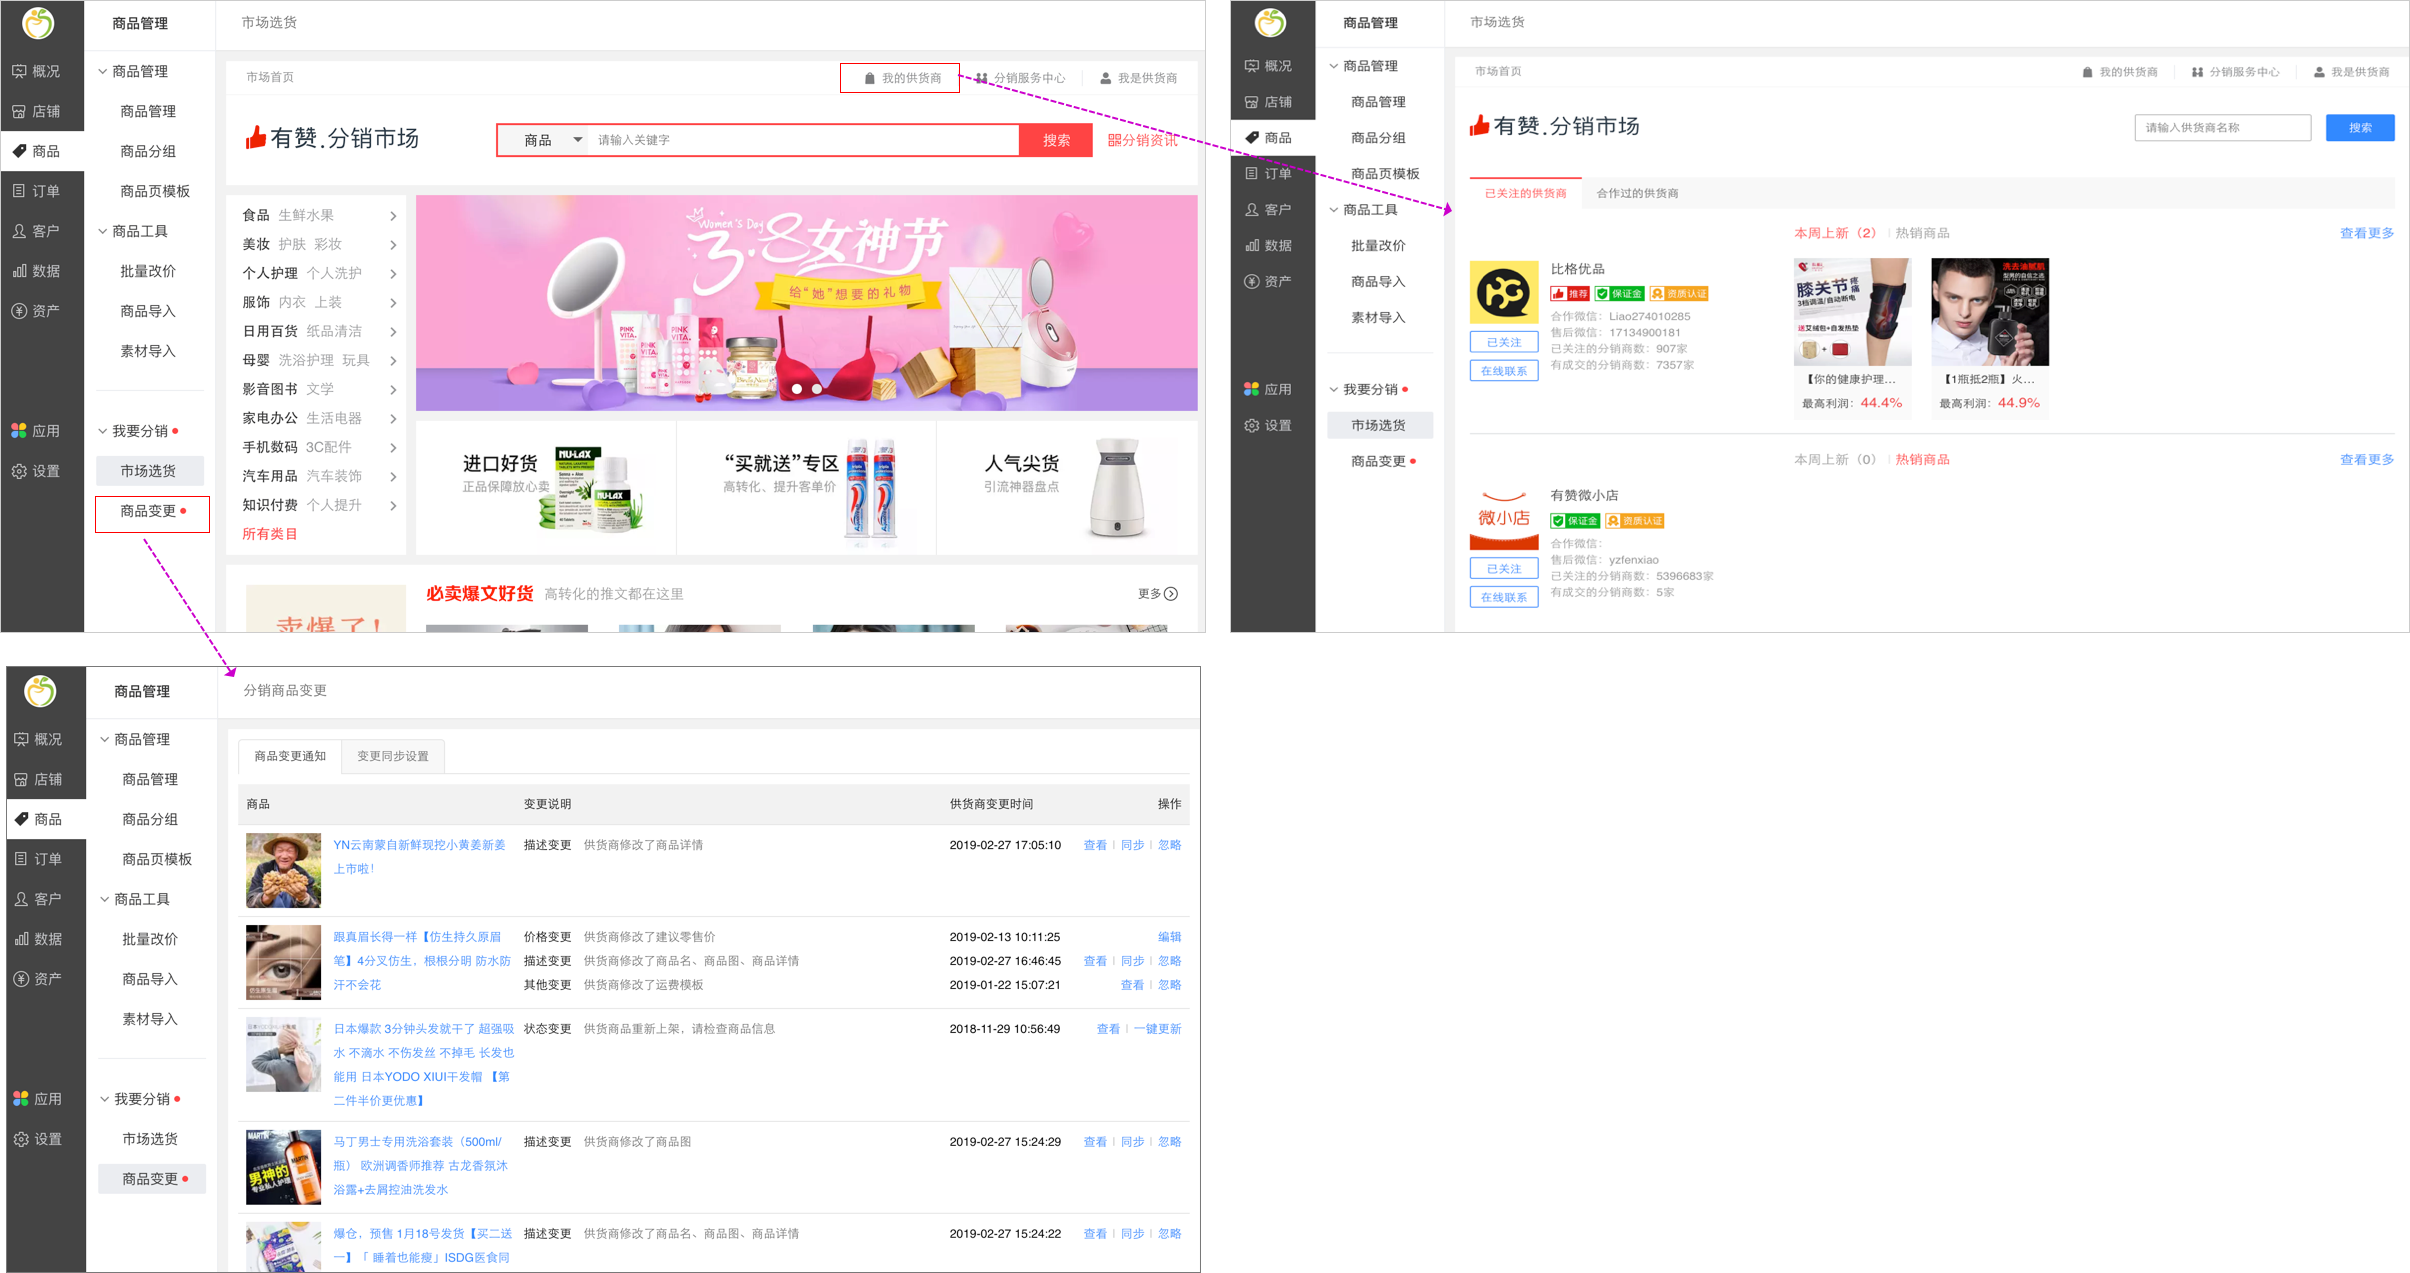Open 数据 data icon in the top-left window sidebar
Image resolution: width=2410 pixels, height=1273 pixels.
click(19, 271)
